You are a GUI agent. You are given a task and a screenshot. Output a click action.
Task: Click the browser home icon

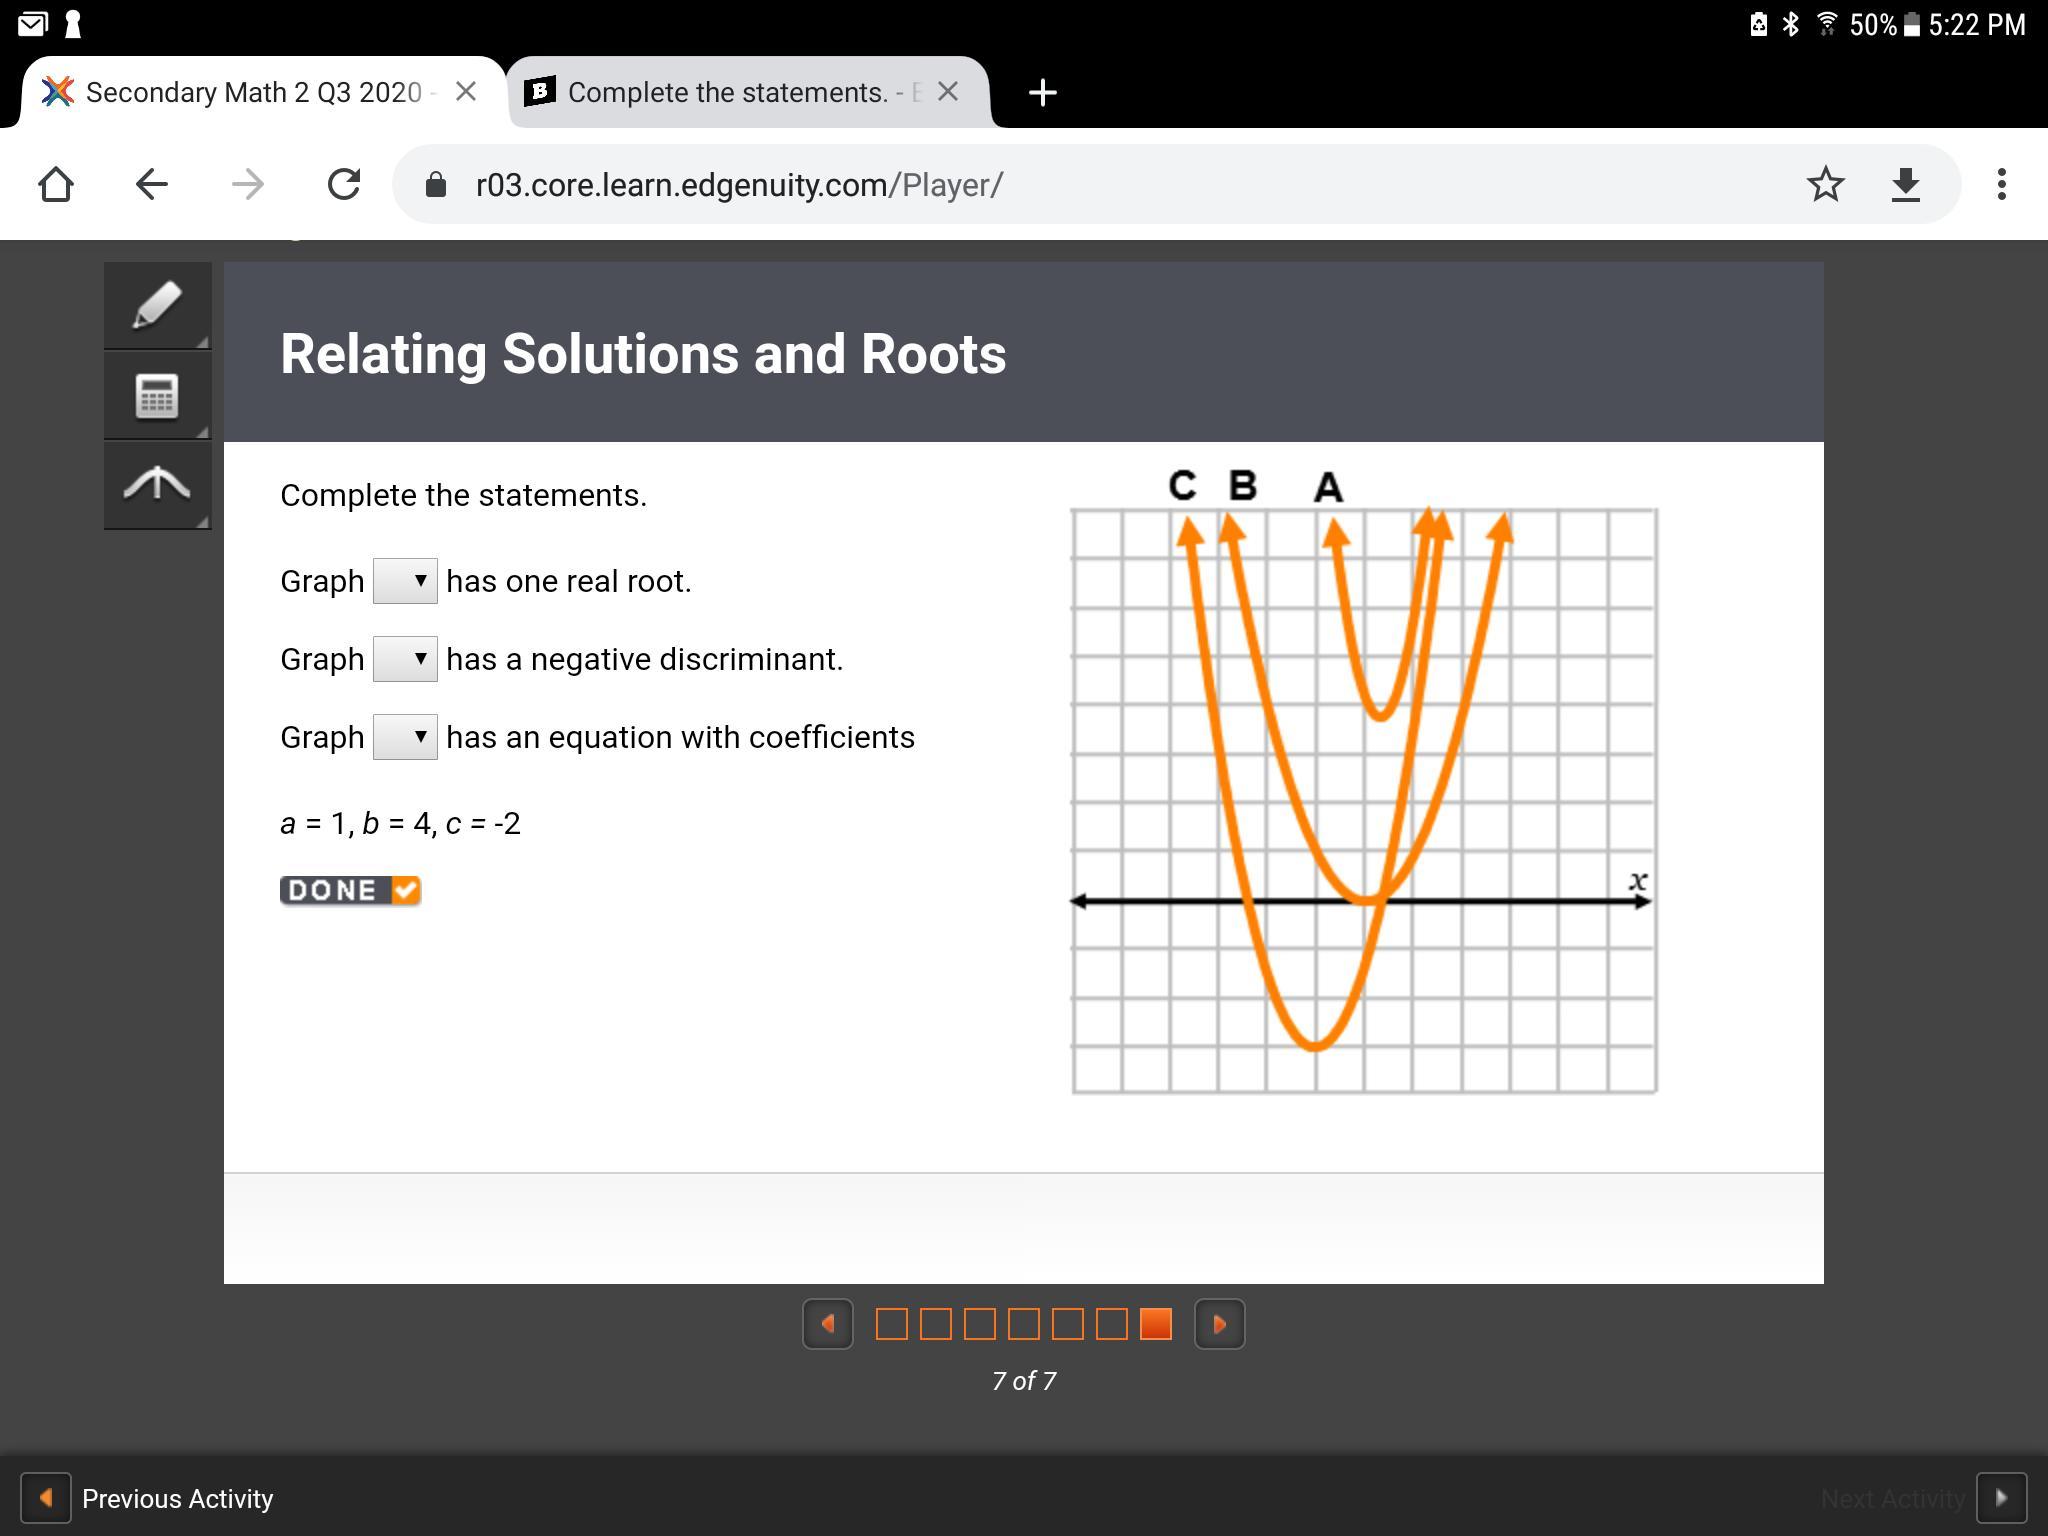coord(56,184)
